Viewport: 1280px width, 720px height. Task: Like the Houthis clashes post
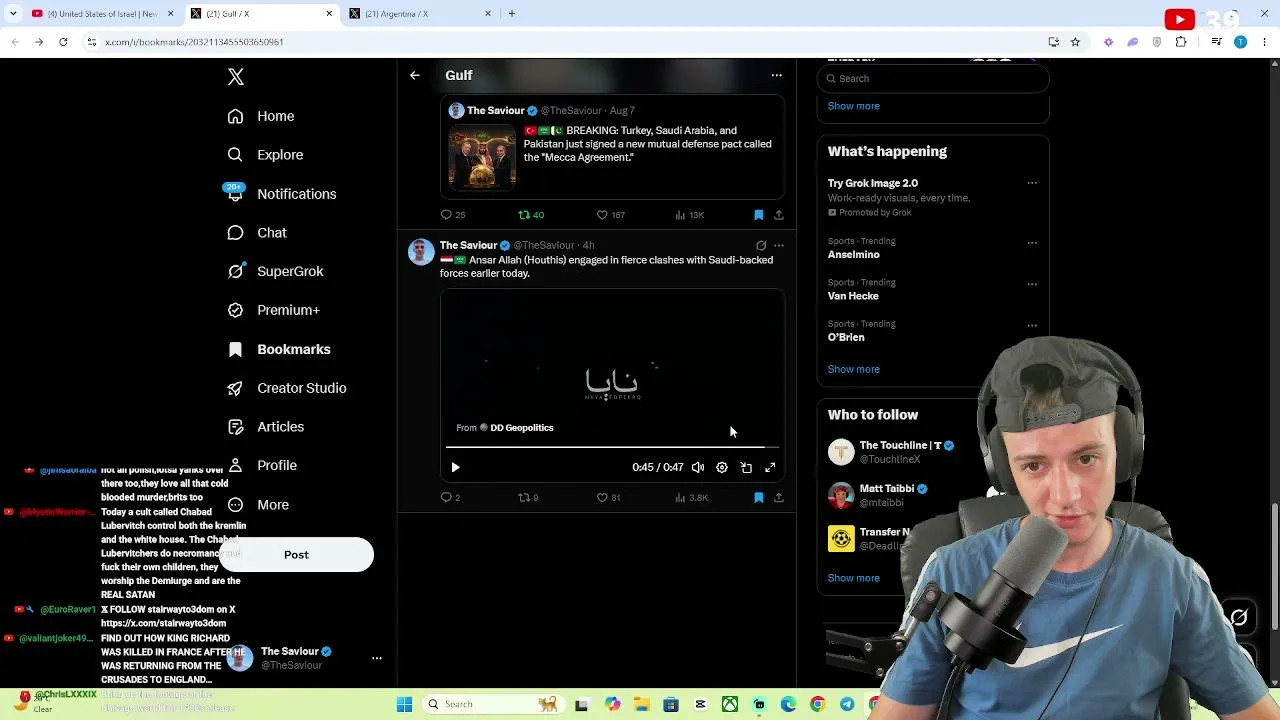[608, 498]
